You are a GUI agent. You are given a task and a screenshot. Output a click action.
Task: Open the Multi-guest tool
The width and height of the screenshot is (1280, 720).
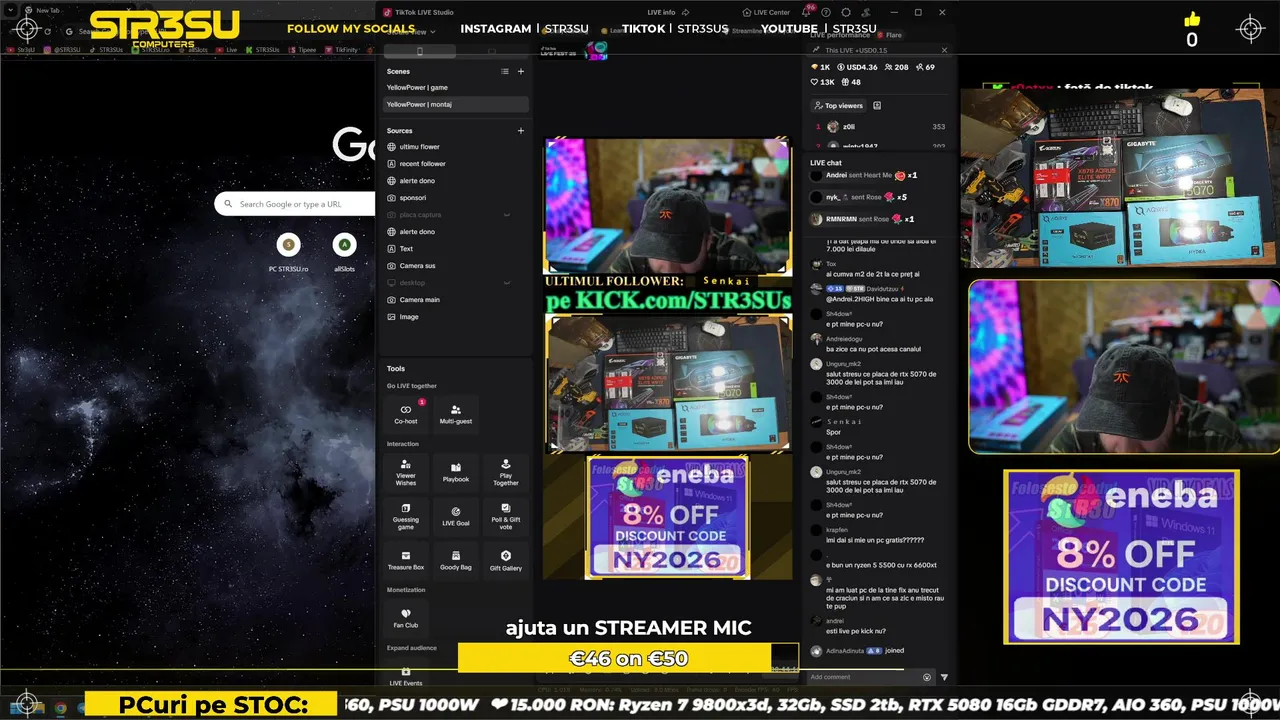click(x=456, y=414)
